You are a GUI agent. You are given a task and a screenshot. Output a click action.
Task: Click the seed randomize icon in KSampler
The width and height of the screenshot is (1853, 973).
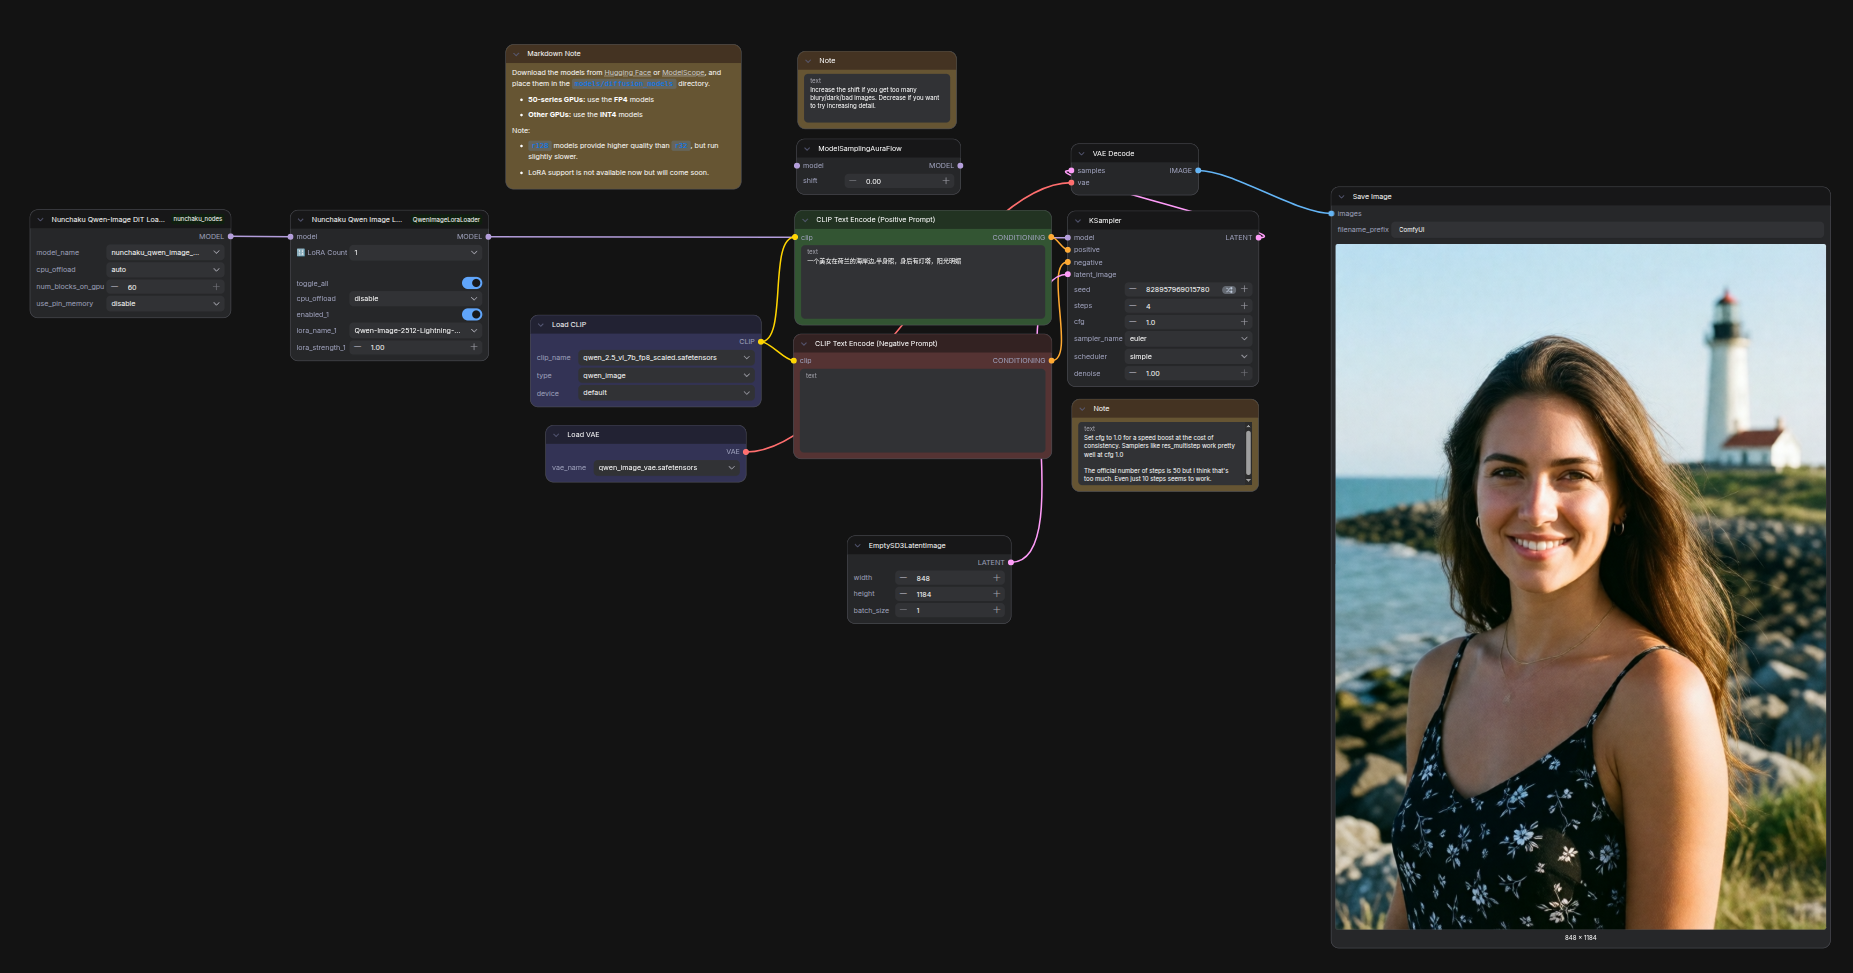coord(1228,290)
